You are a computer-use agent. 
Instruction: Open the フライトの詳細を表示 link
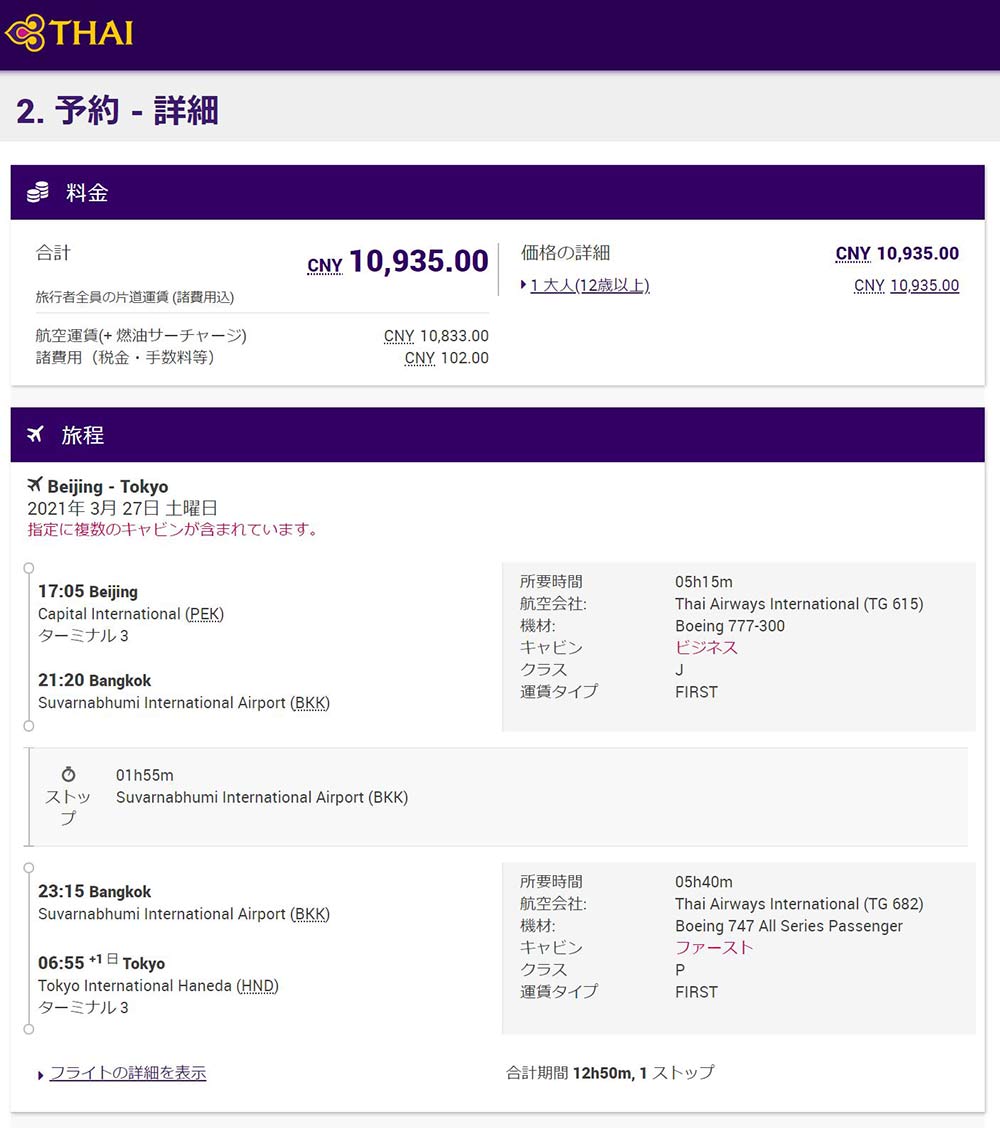click(128, 1073)
